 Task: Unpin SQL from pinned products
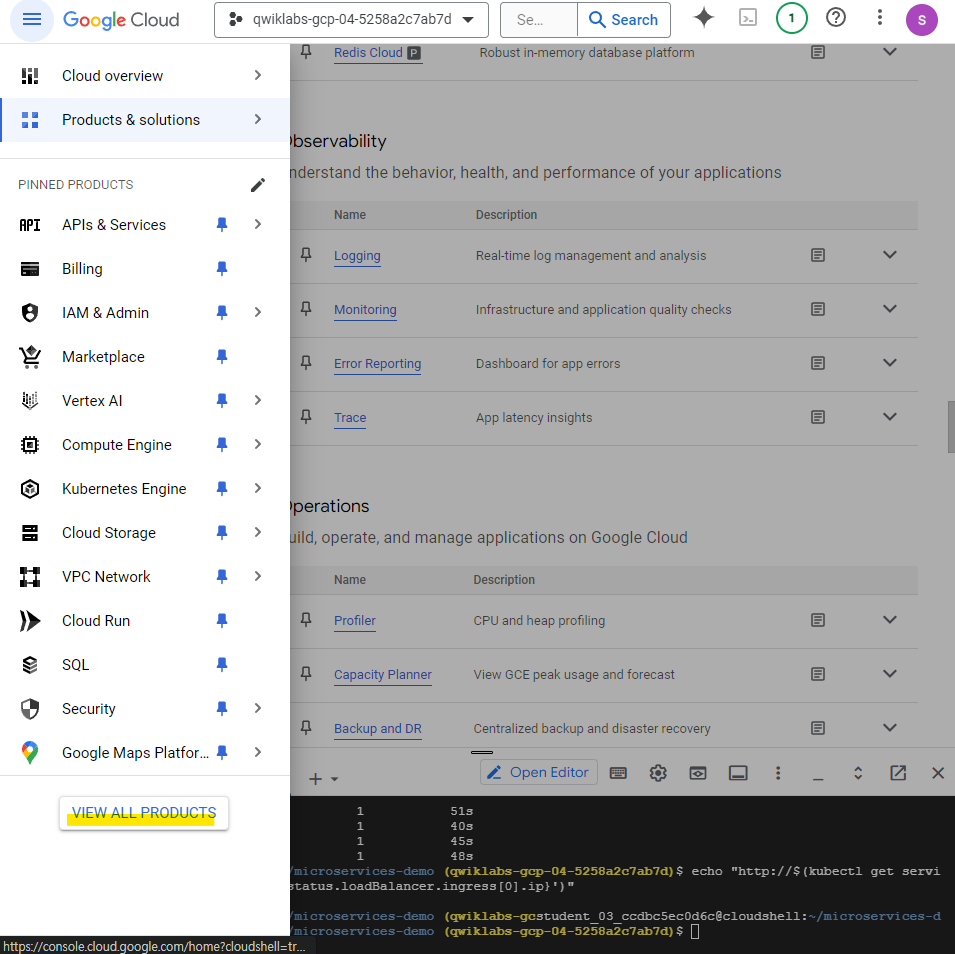point(222,665)
